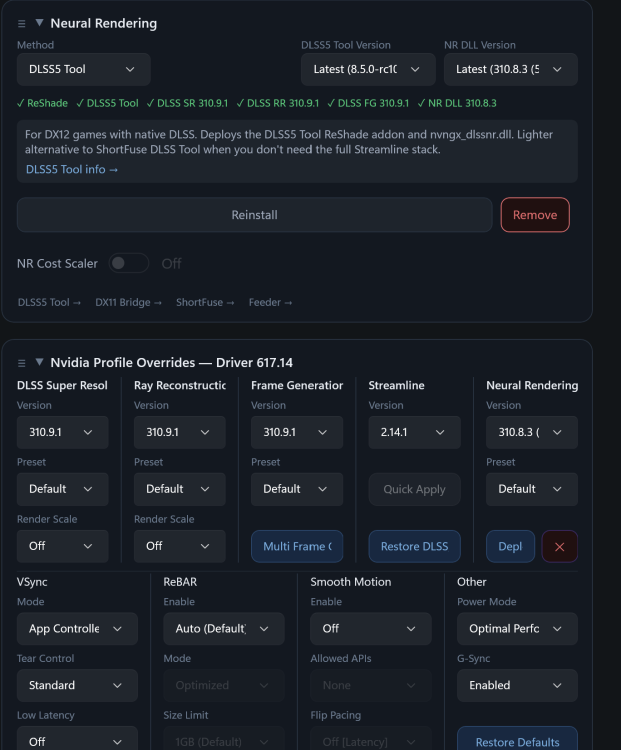
Task: Open the ShortFuse link
Action: pyautogui.click(x=205, y=302)
